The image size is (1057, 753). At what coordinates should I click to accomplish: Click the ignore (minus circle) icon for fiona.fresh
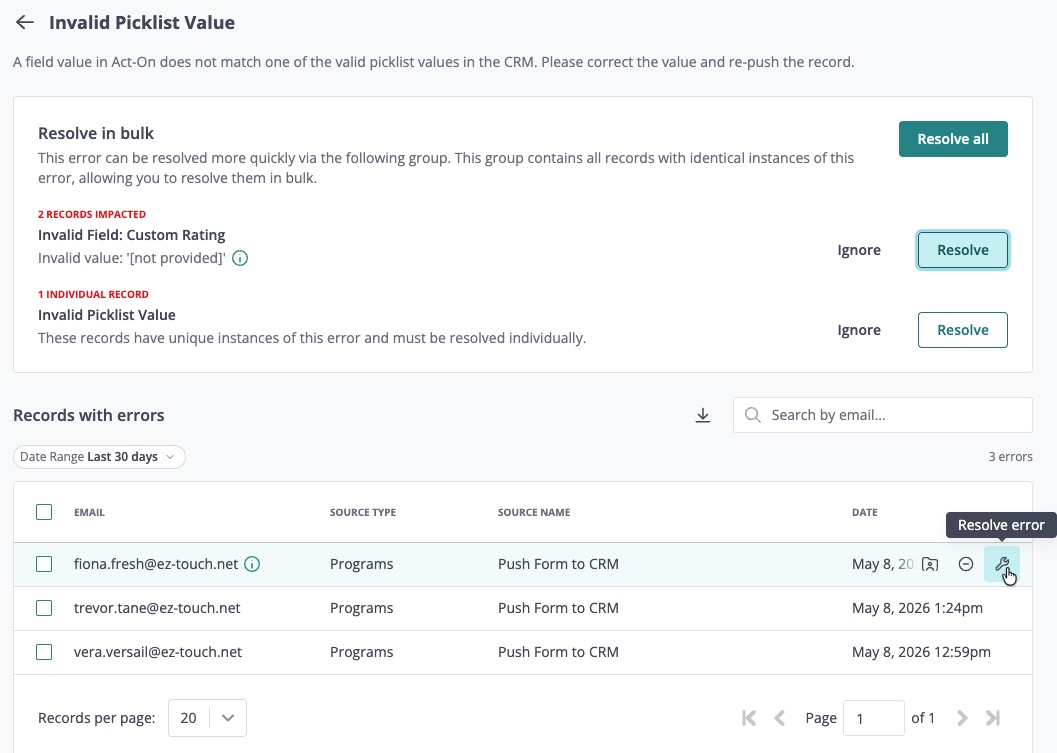(966, 564)
